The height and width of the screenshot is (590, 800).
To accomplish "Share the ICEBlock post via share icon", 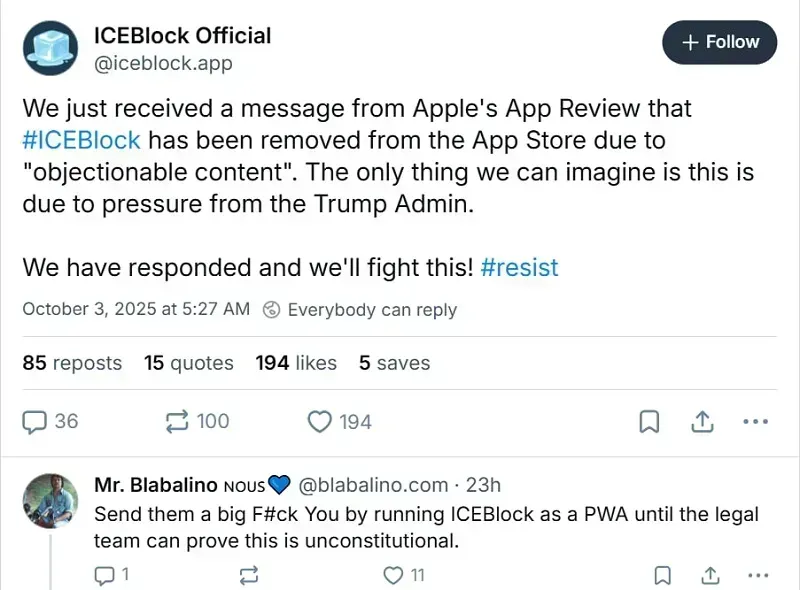I will click(x=701, y=421).
